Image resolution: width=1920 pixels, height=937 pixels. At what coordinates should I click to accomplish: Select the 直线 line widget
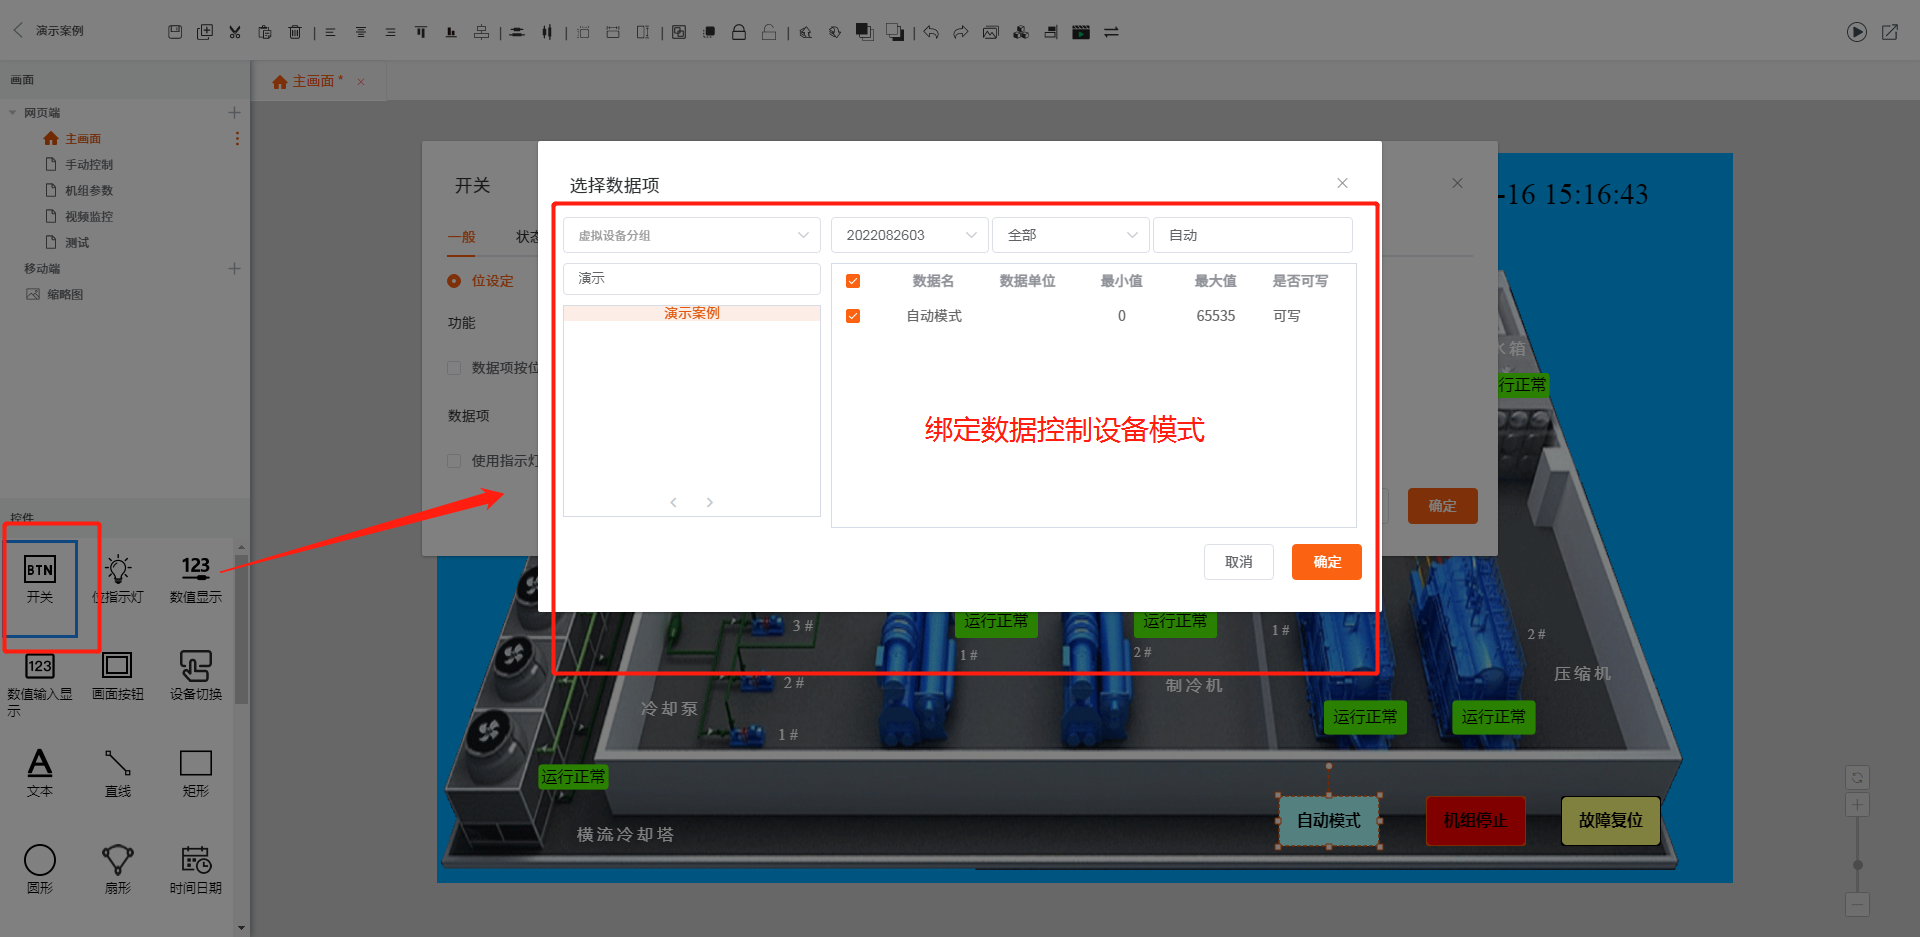[118, 773]
